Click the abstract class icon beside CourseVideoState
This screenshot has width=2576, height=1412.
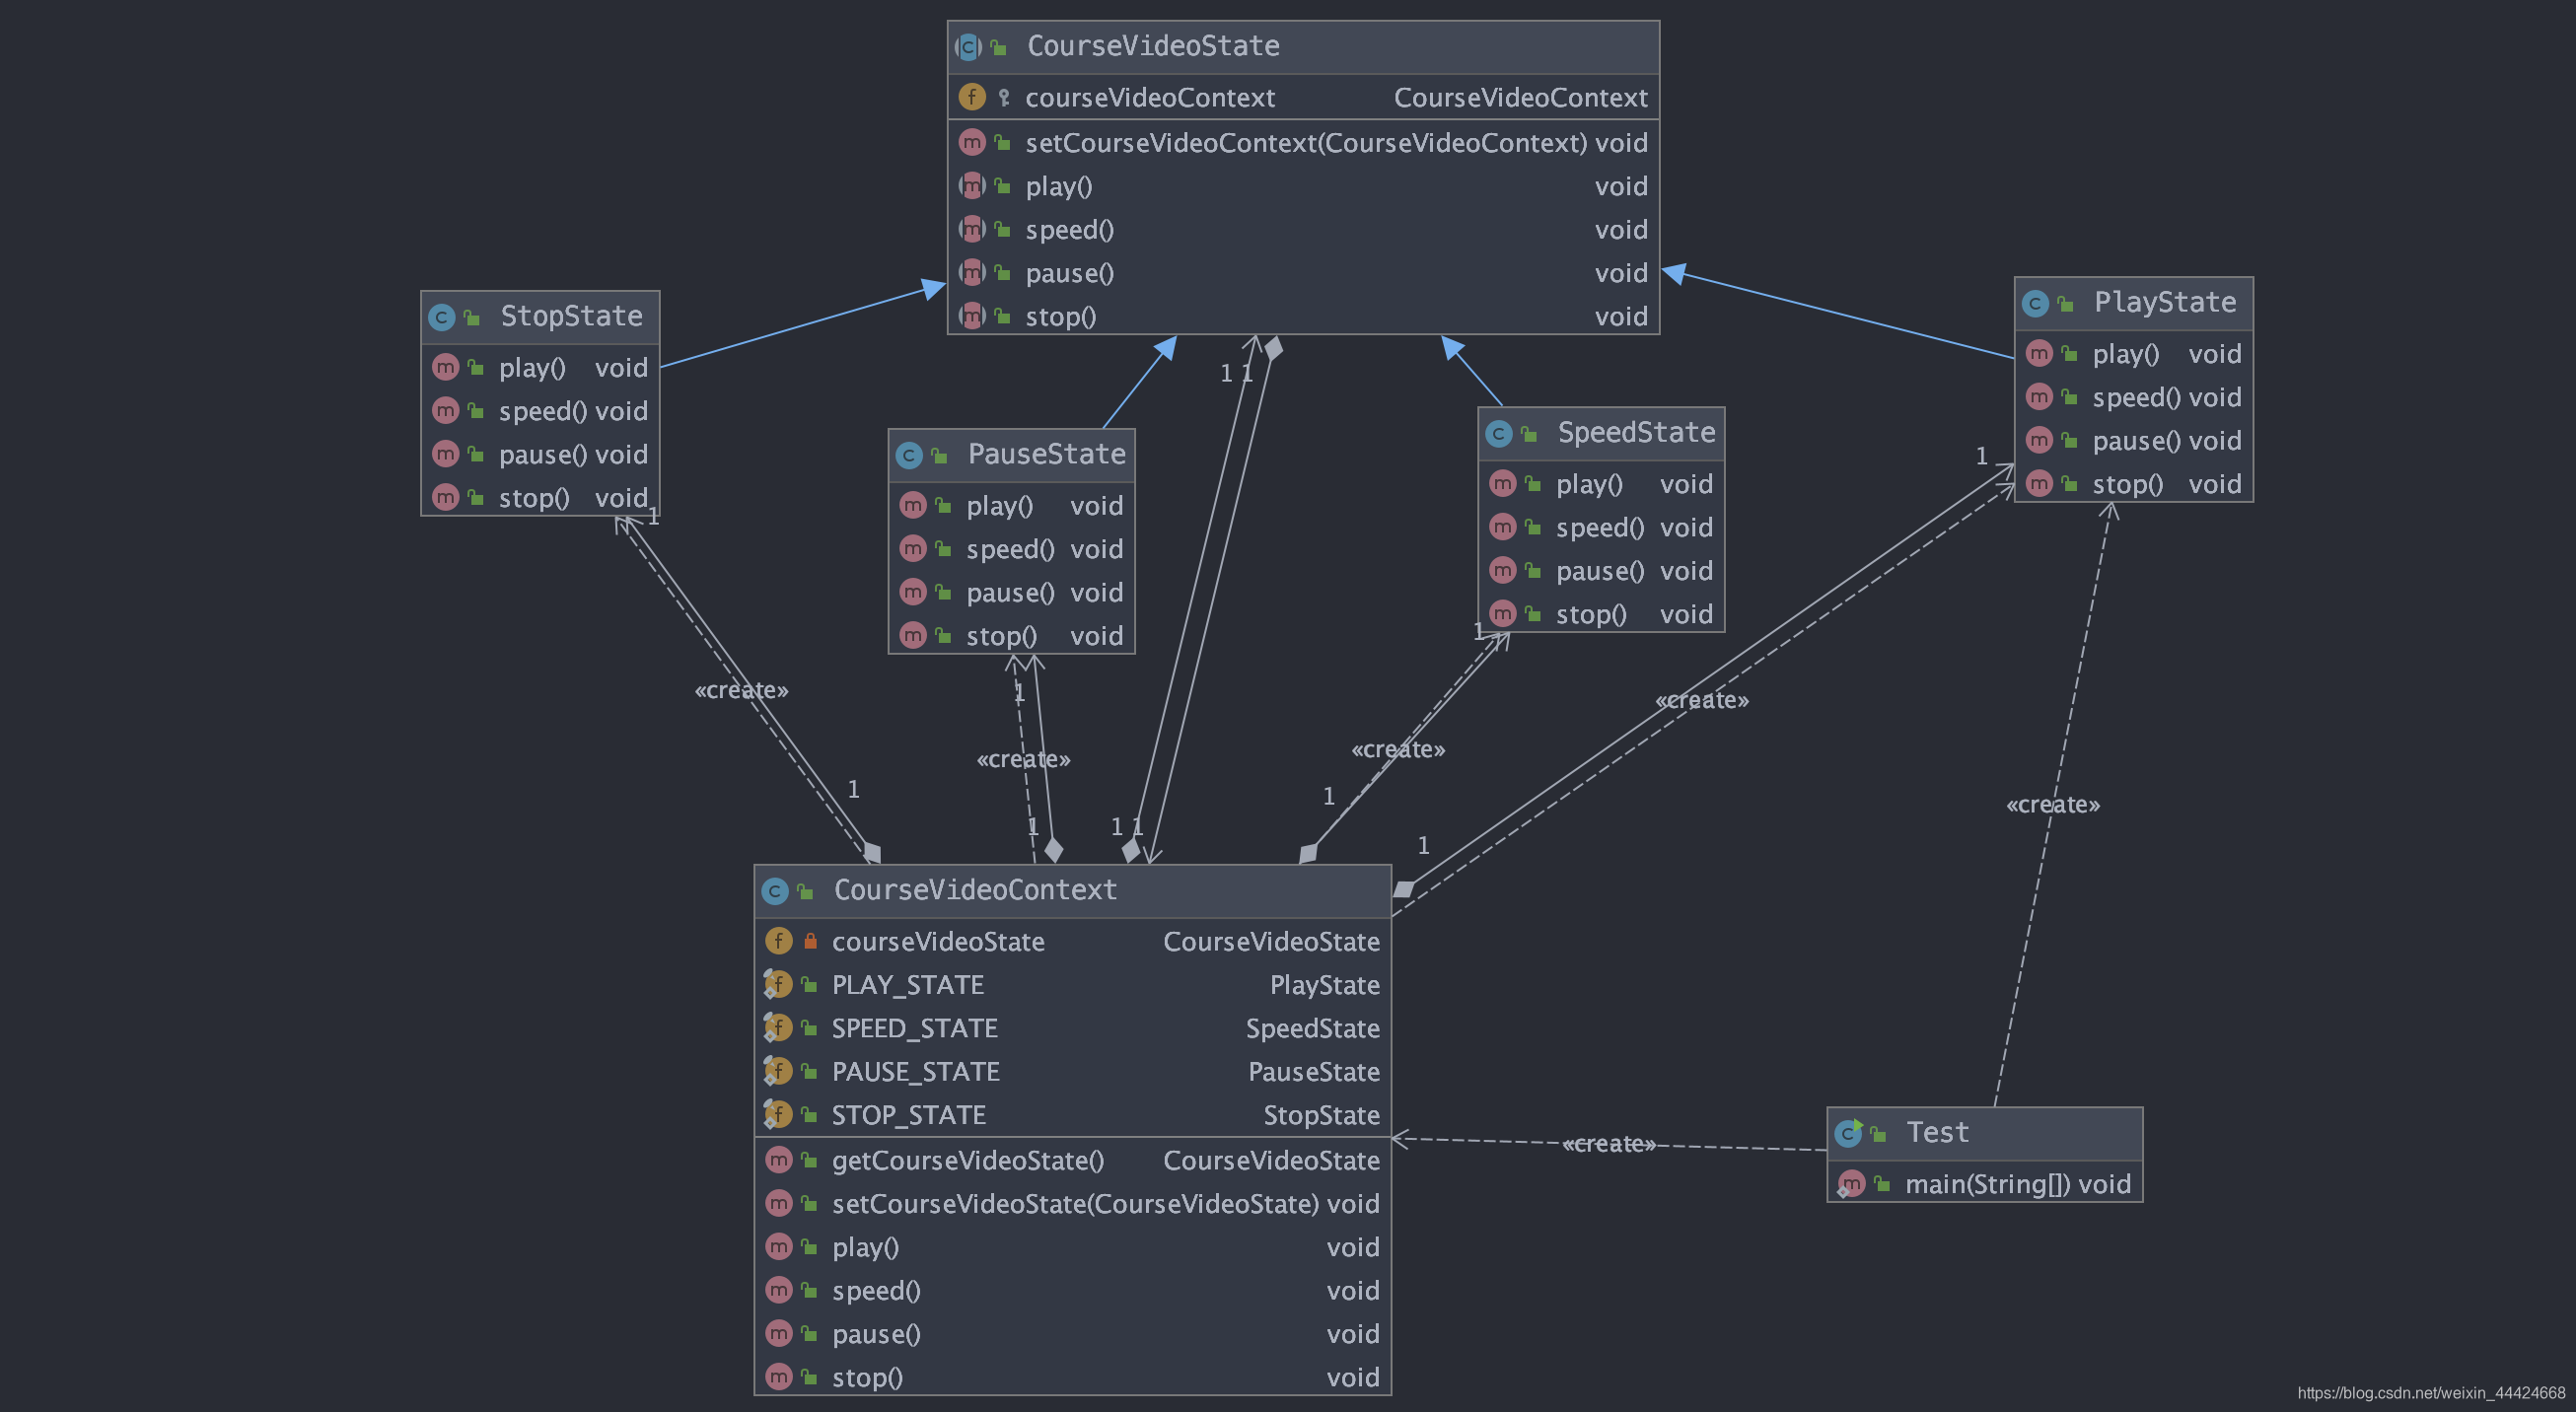[968, 47]
